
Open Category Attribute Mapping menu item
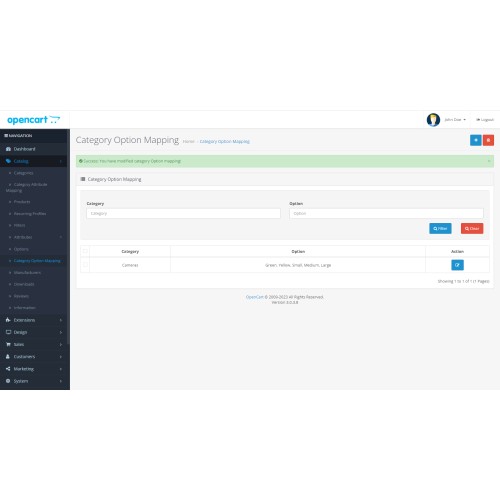click(27, 187)
